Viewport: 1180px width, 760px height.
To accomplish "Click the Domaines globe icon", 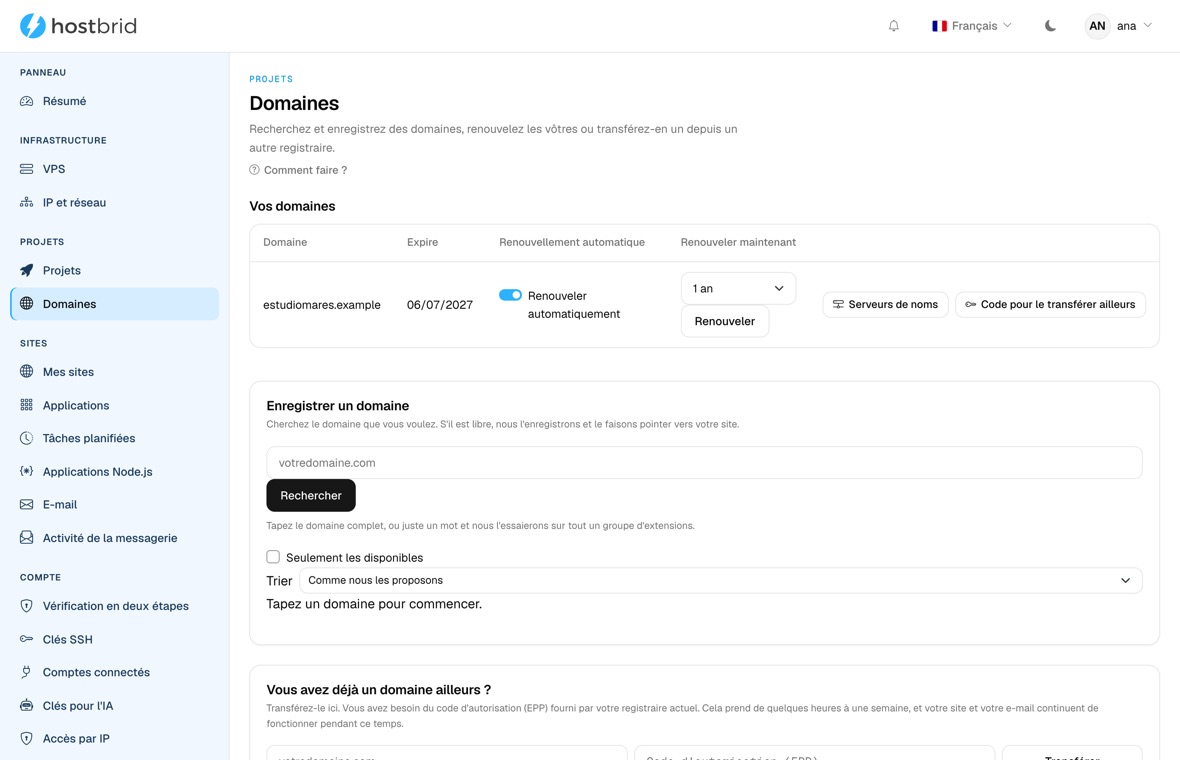I will click(x=26, y=304).
